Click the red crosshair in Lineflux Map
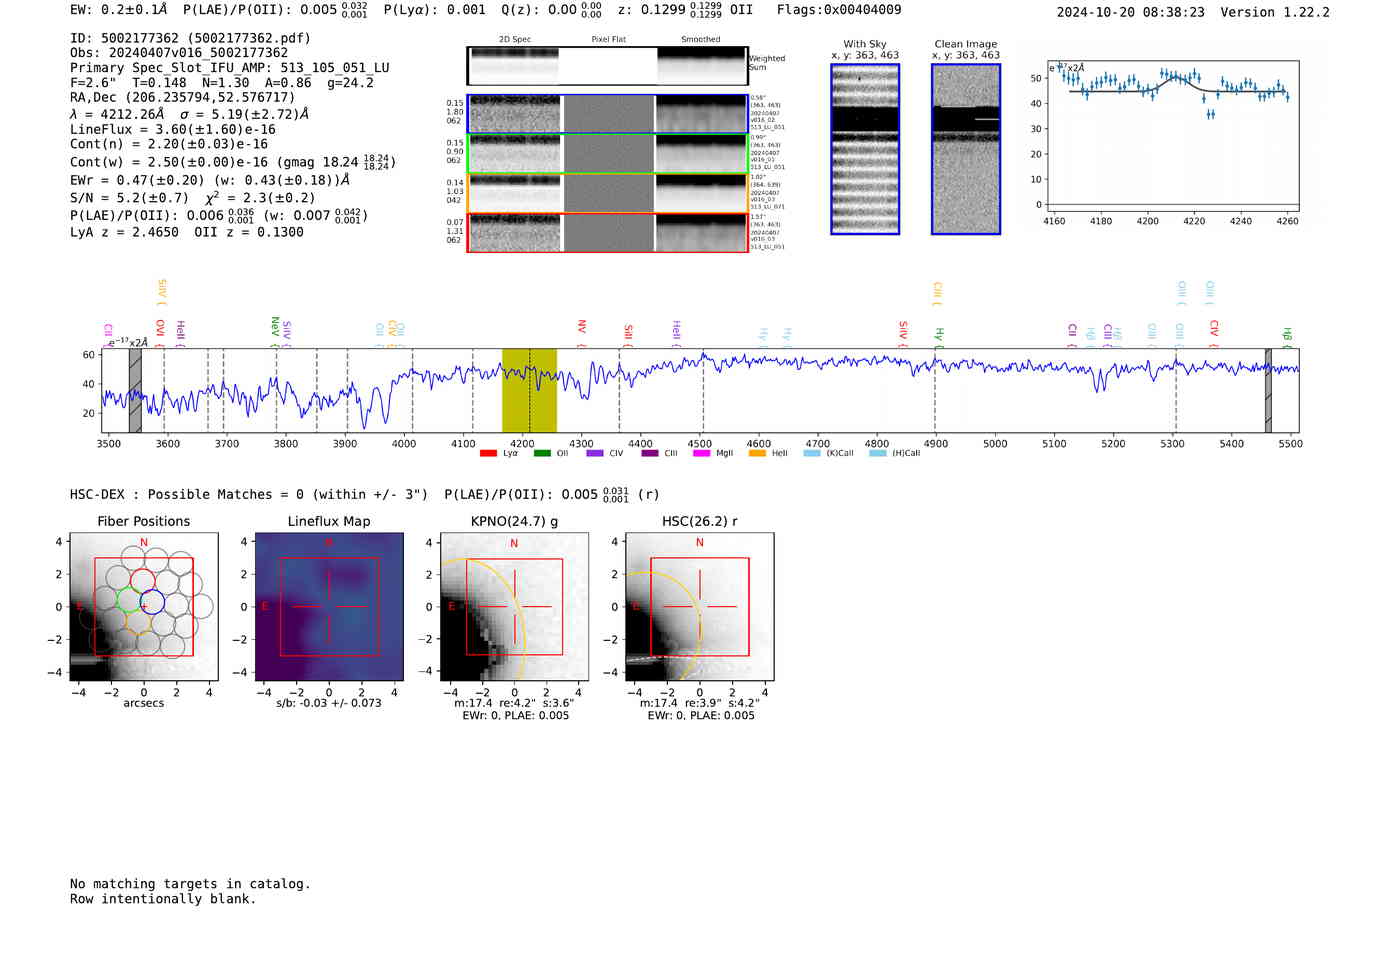Screen dimensions: 1400x953 coord(329,607)
